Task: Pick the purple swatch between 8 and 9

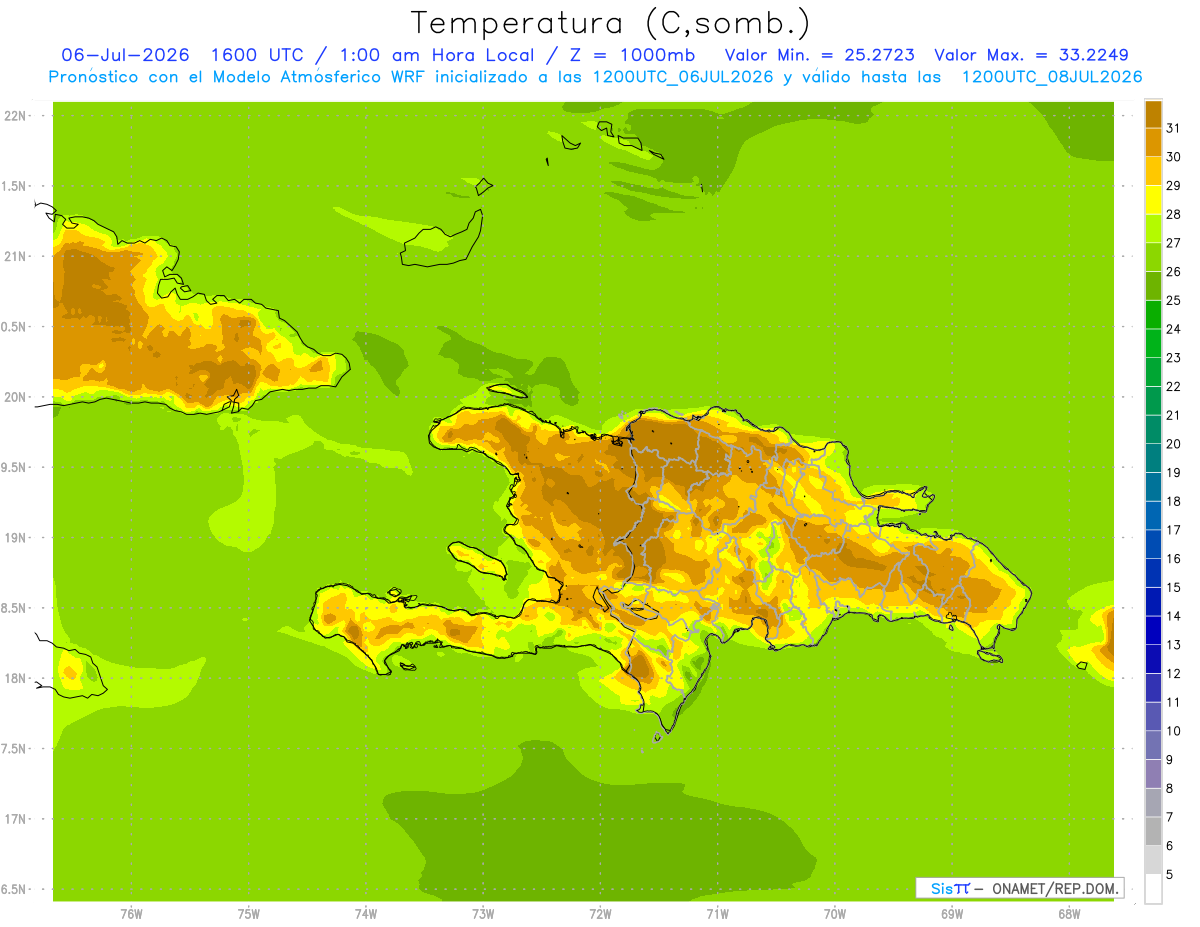Action: [x=1153, y=775]
